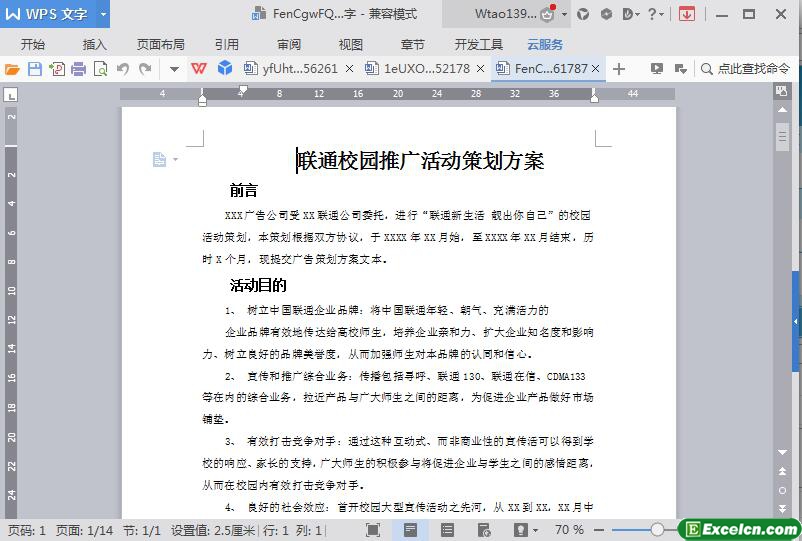Expand the user account dropdown arrow
This screenshot has height=541, width=802.
pos(564,14)
